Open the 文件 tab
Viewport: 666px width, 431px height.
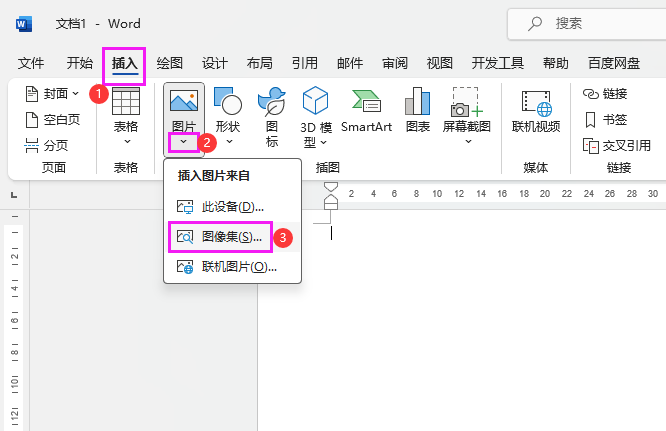(x=31, y=63)
